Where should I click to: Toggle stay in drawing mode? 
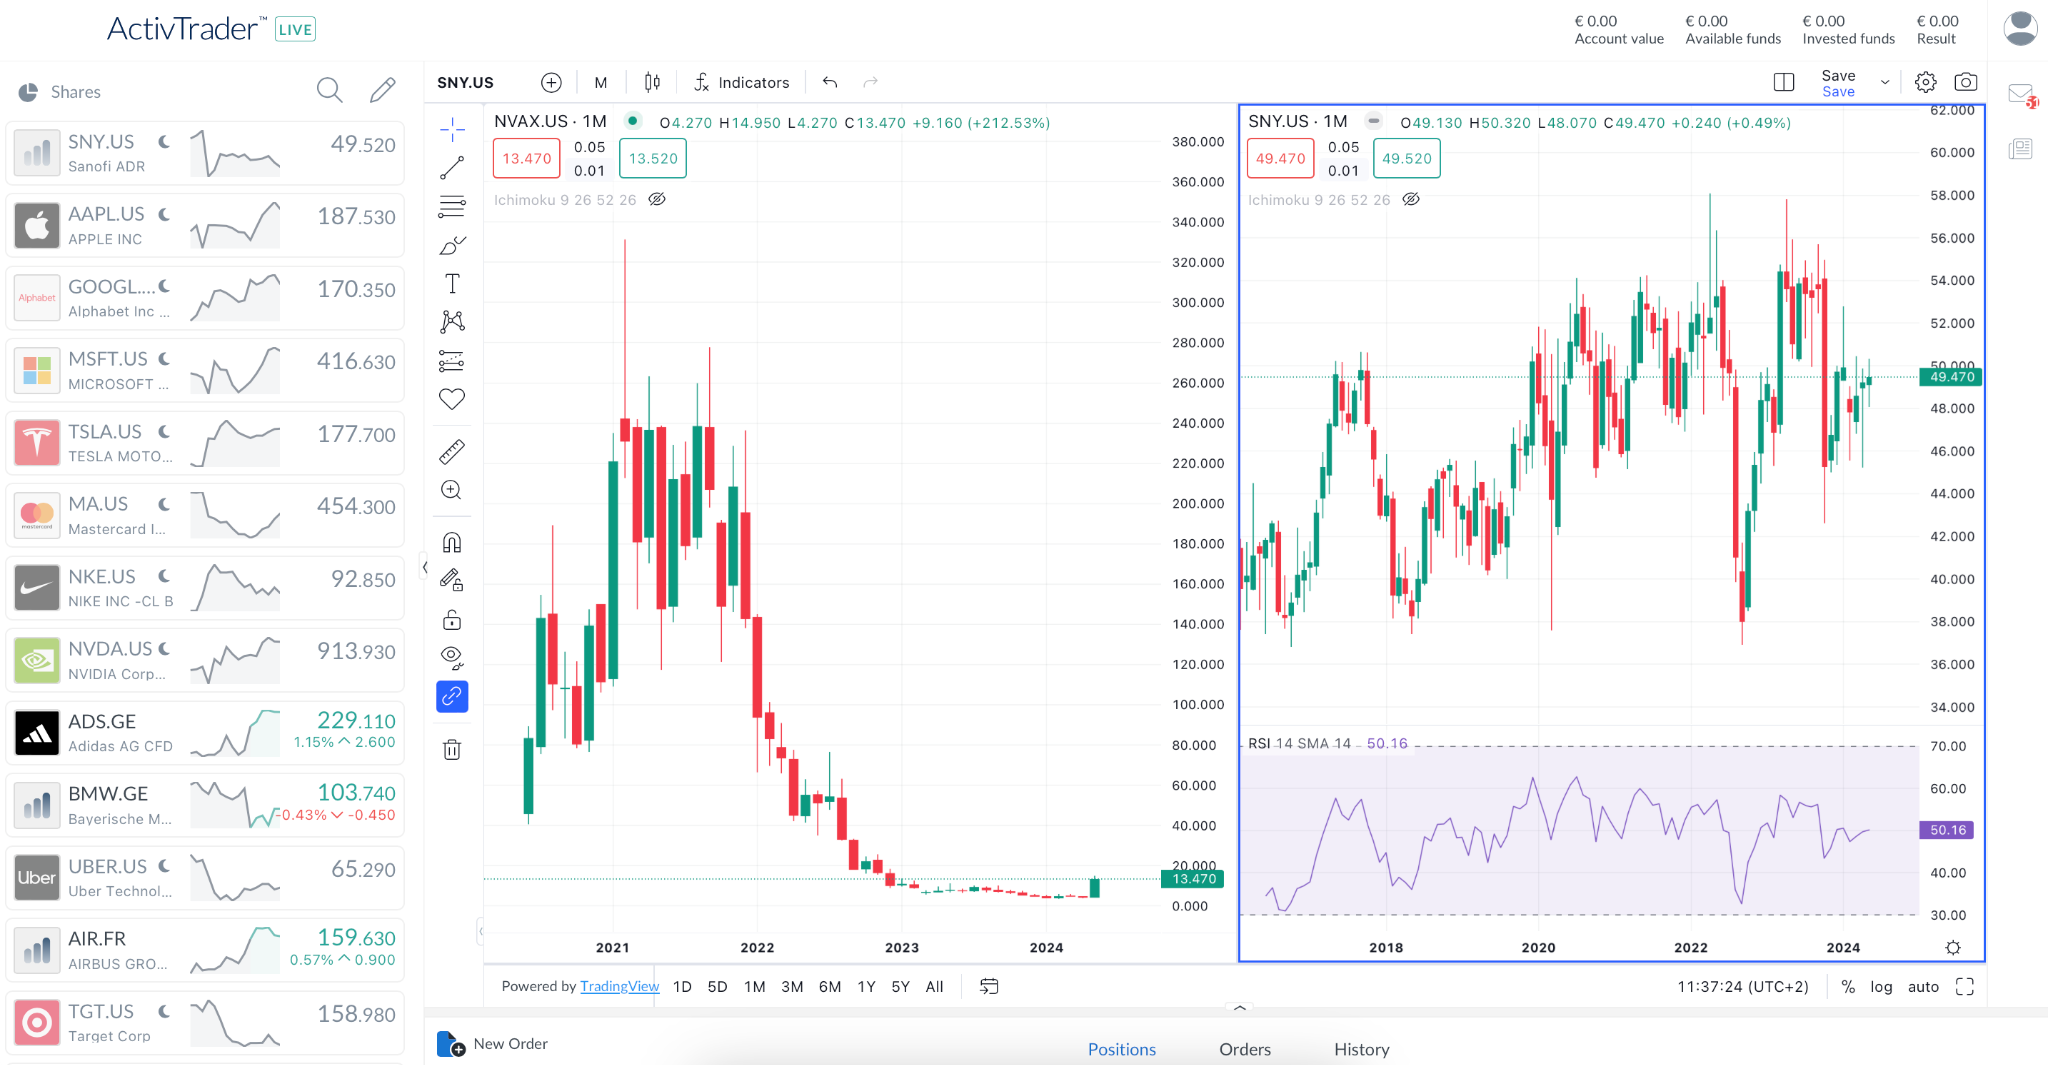coord(452,581)
